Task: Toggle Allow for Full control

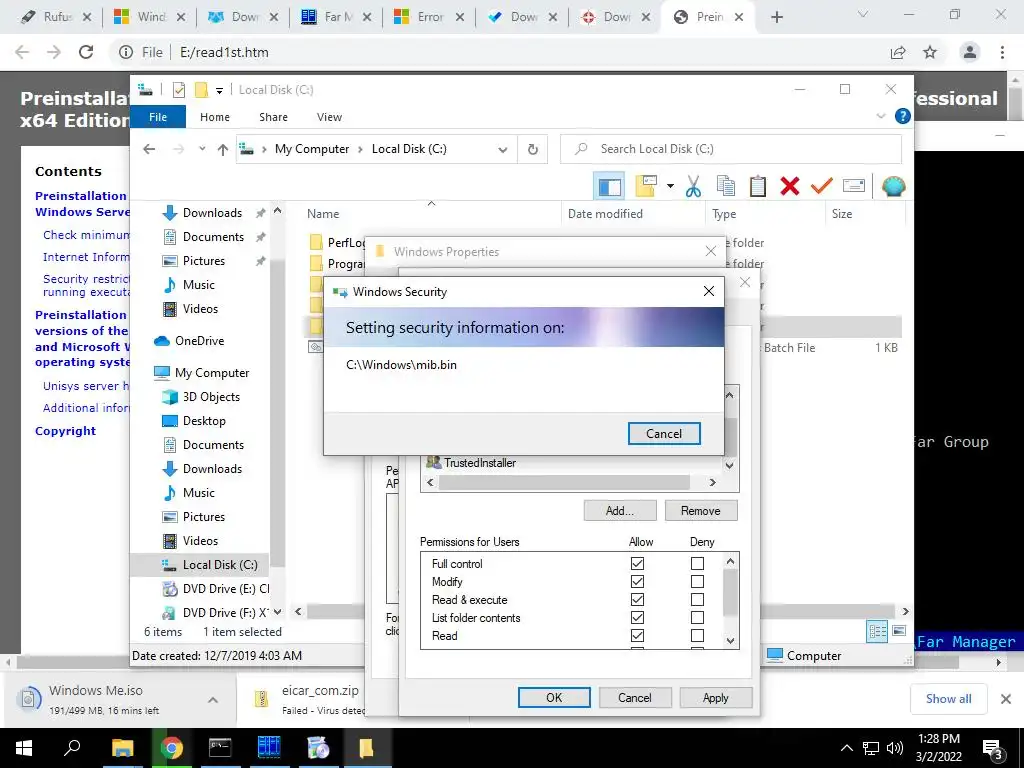Action: click(x=637, y=563)
